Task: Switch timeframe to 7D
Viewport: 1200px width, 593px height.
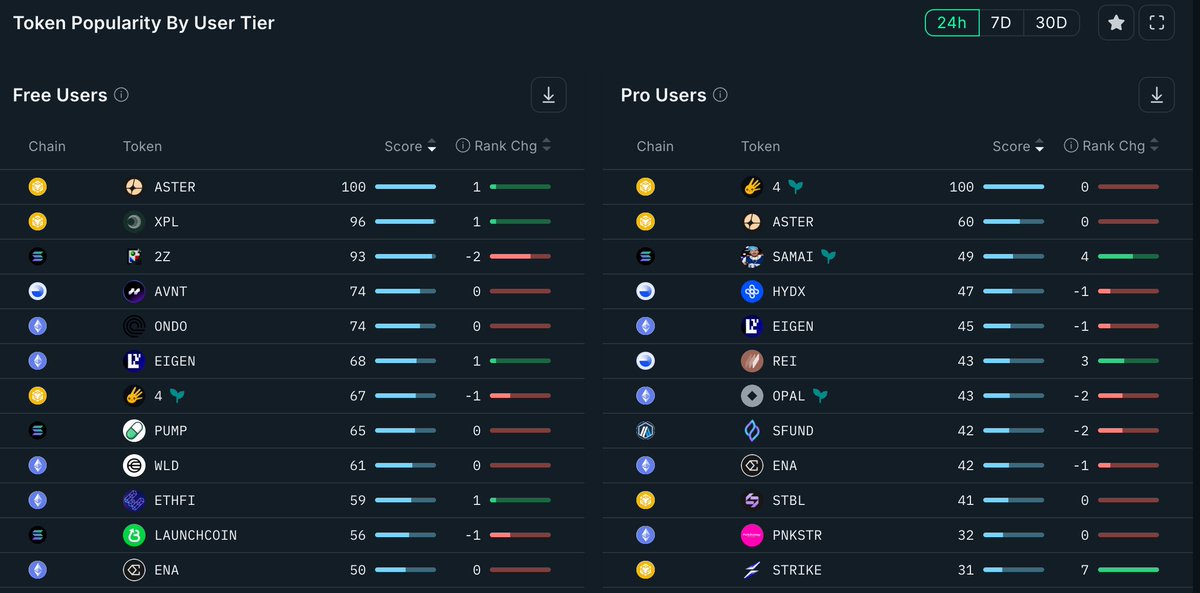Action: tap(1001, 23)
